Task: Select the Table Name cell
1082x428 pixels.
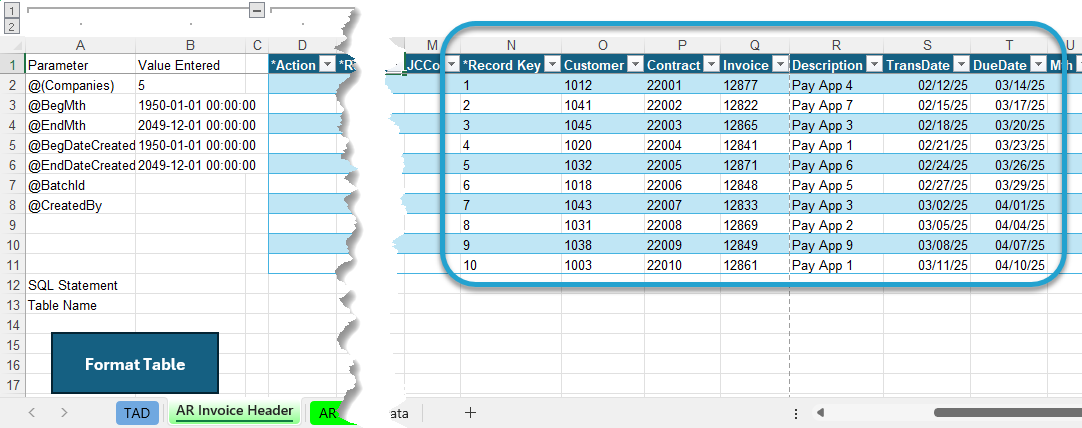Action: (81, 305)
